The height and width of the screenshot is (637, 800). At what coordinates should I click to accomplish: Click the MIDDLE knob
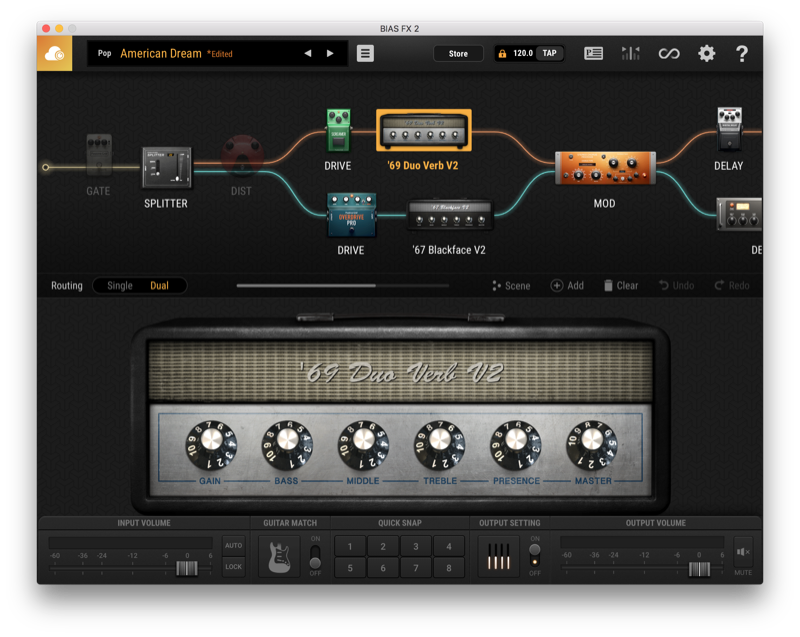[x=363, y=445]
